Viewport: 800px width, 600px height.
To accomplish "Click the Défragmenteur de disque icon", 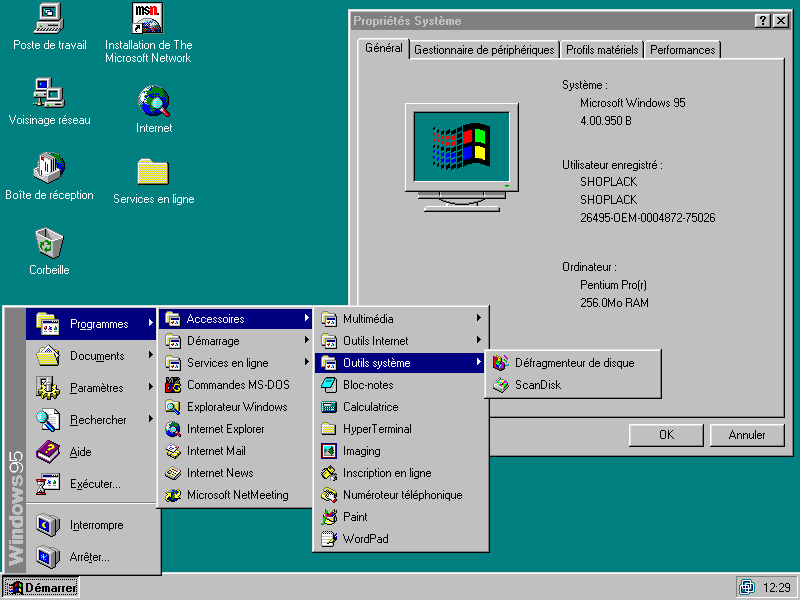I will pos(501,363).
